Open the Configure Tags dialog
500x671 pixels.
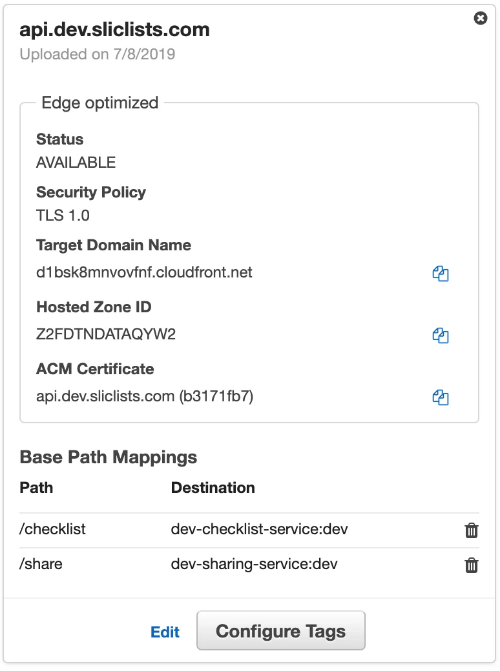tap(281, 631)
